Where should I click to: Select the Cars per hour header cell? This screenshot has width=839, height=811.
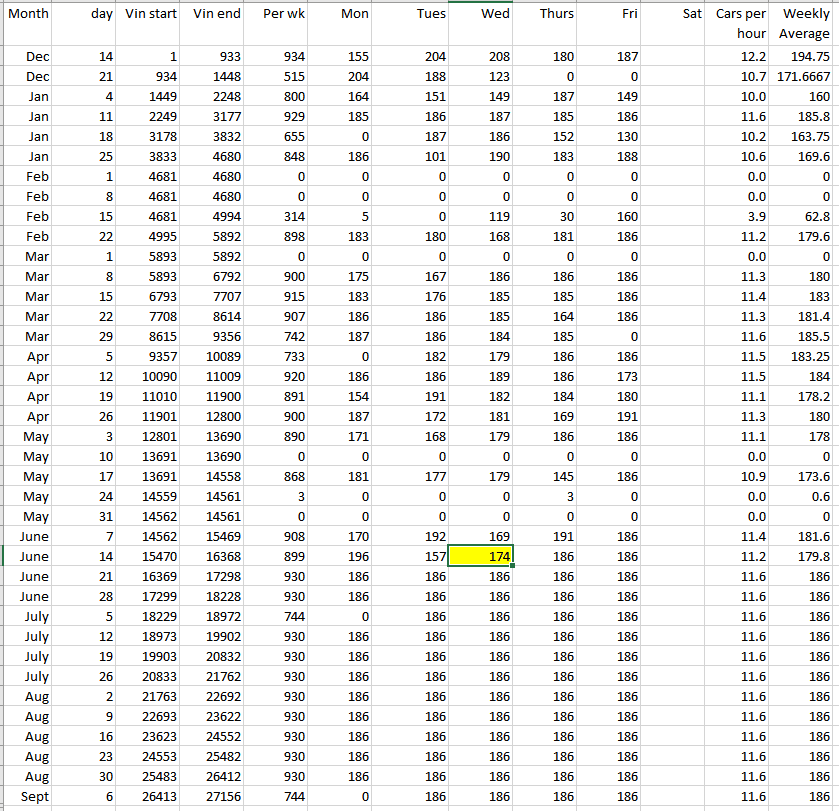pos(740,24)
